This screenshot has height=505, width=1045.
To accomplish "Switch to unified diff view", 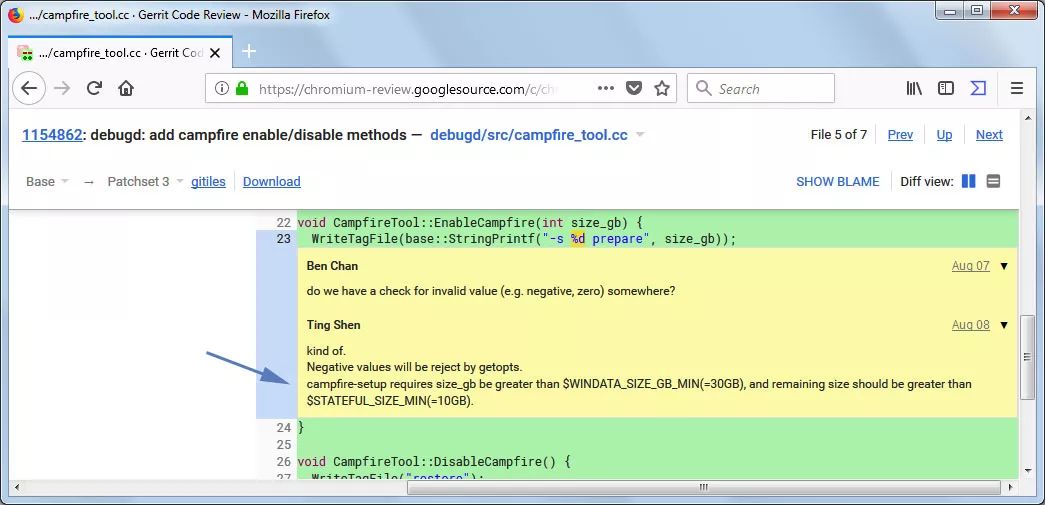I will [993, 181].
